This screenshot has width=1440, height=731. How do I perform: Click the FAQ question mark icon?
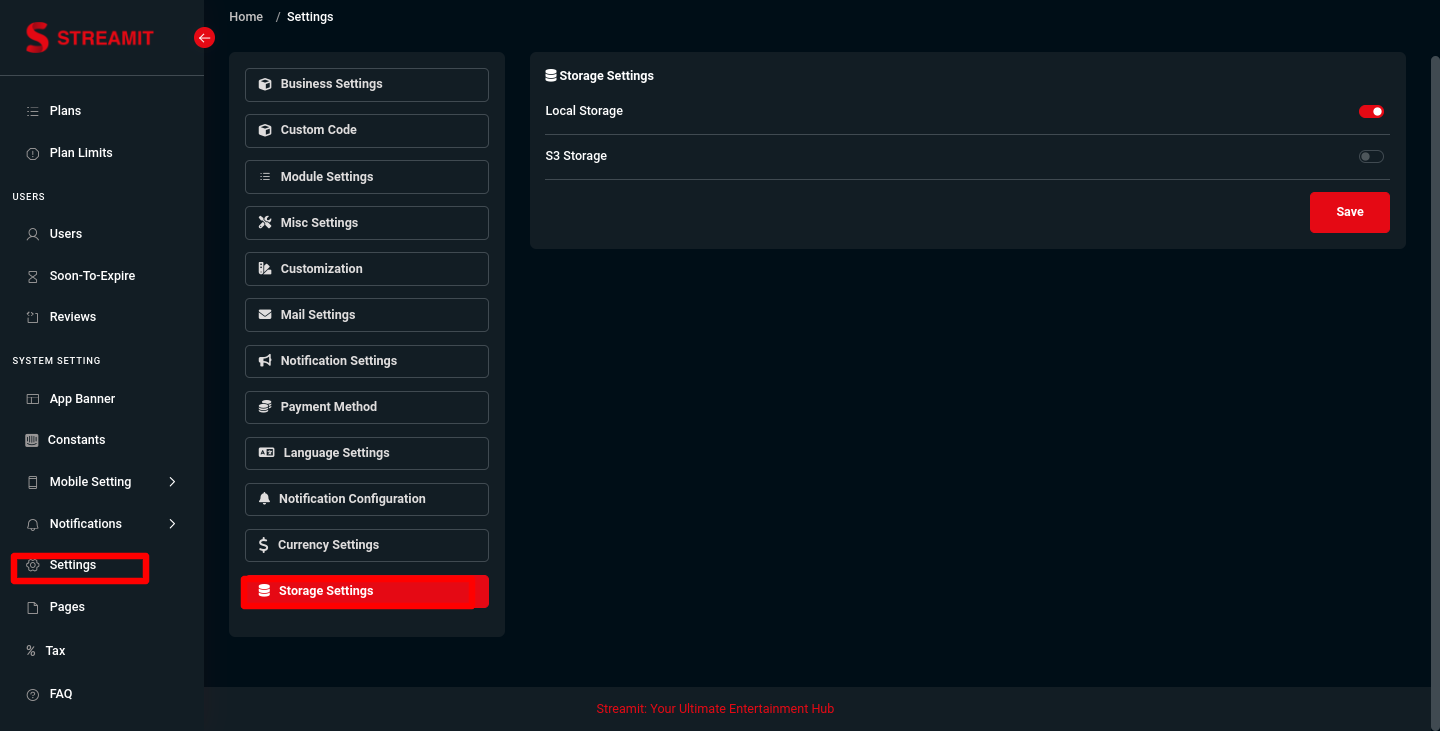[32, 694]
